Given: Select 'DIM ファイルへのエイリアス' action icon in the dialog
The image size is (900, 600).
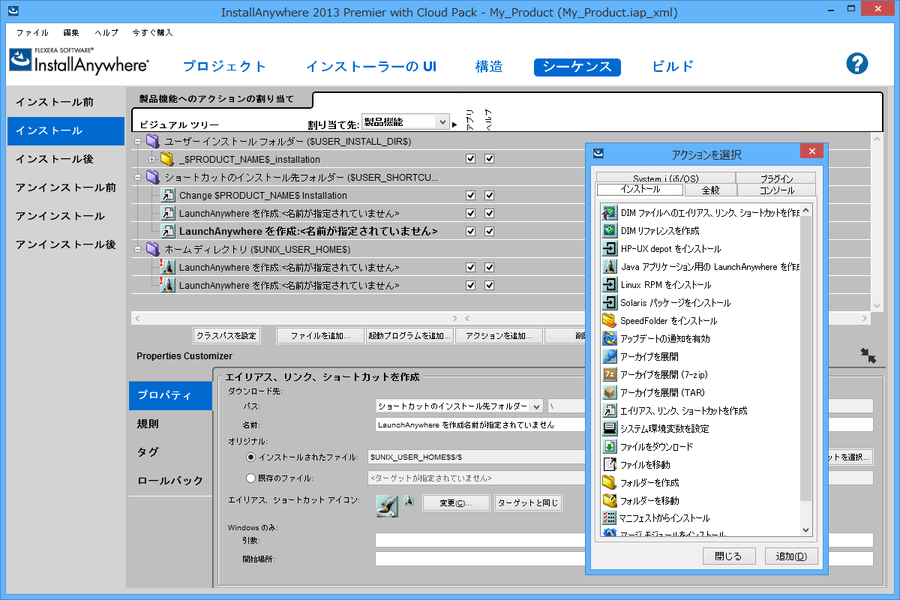Looking at the screenshot, I should [x=609, y=213].
